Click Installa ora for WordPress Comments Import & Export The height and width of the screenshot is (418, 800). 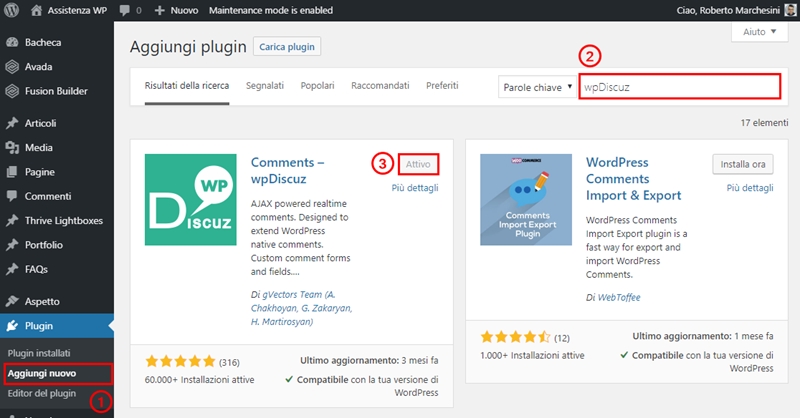(x=743, y=164)
